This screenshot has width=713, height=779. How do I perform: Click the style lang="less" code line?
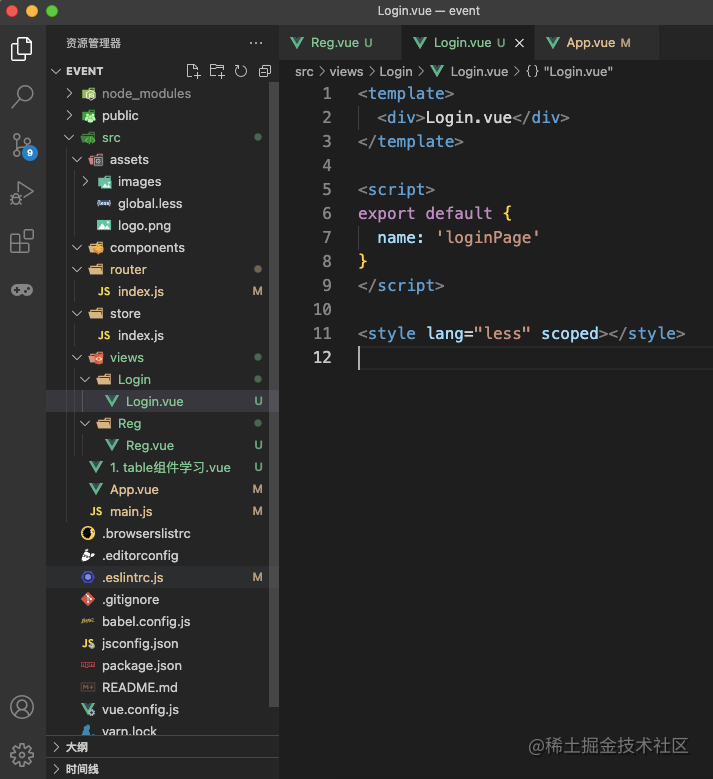521,333
